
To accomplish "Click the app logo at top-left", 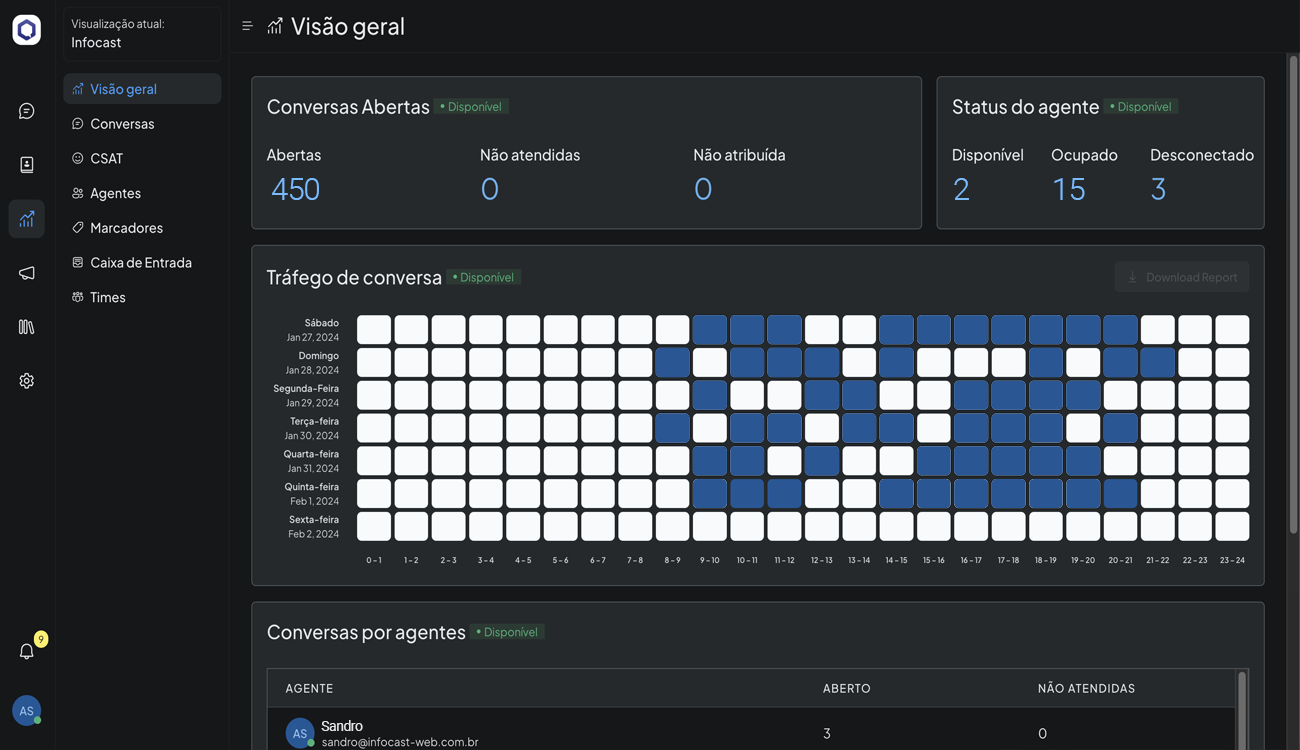I will [27, 30].
